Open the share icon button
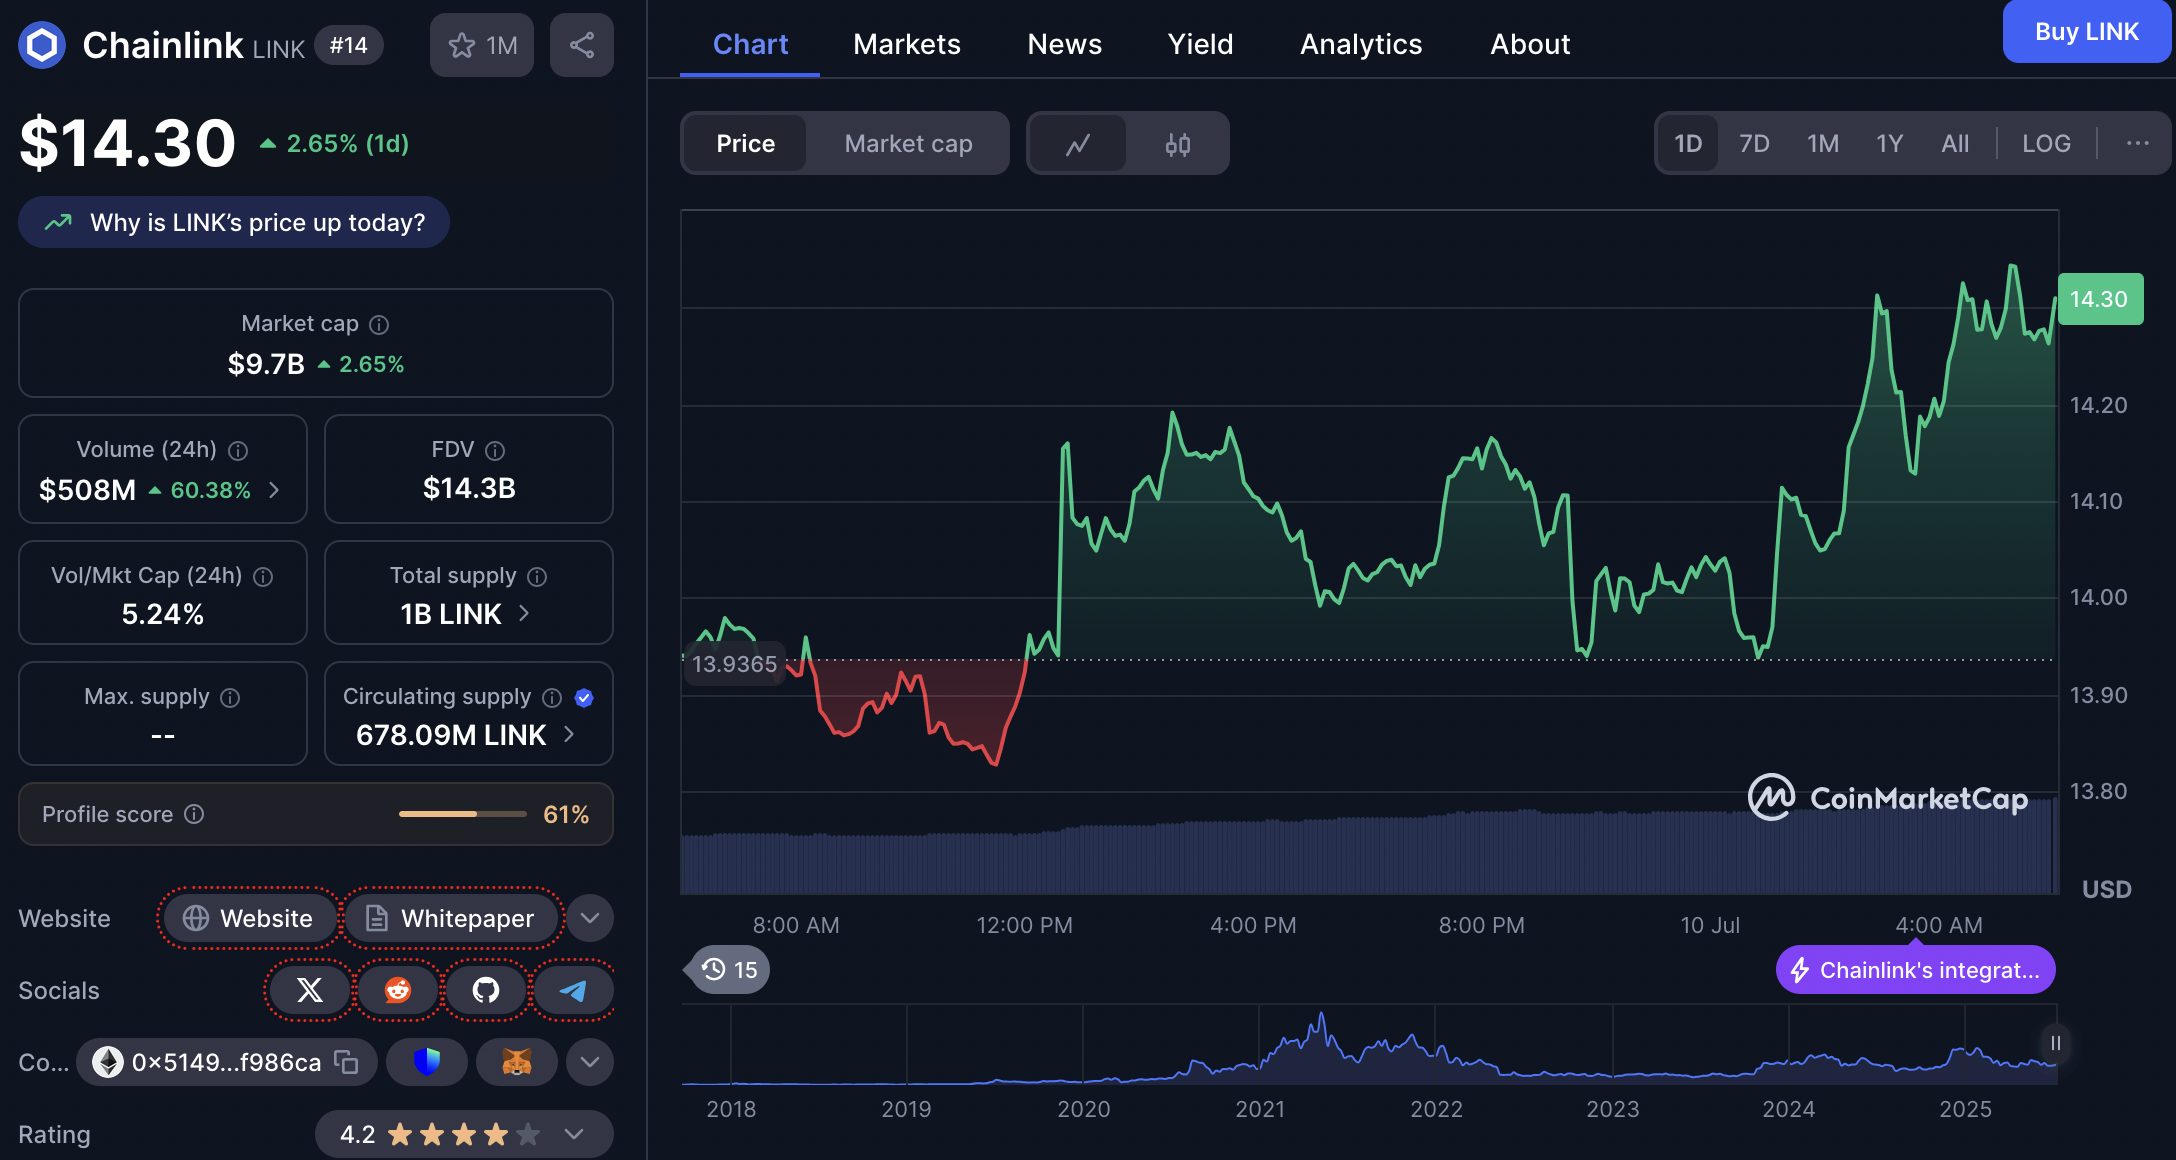The image size is (2176, 1160). [x=582, y=45]
